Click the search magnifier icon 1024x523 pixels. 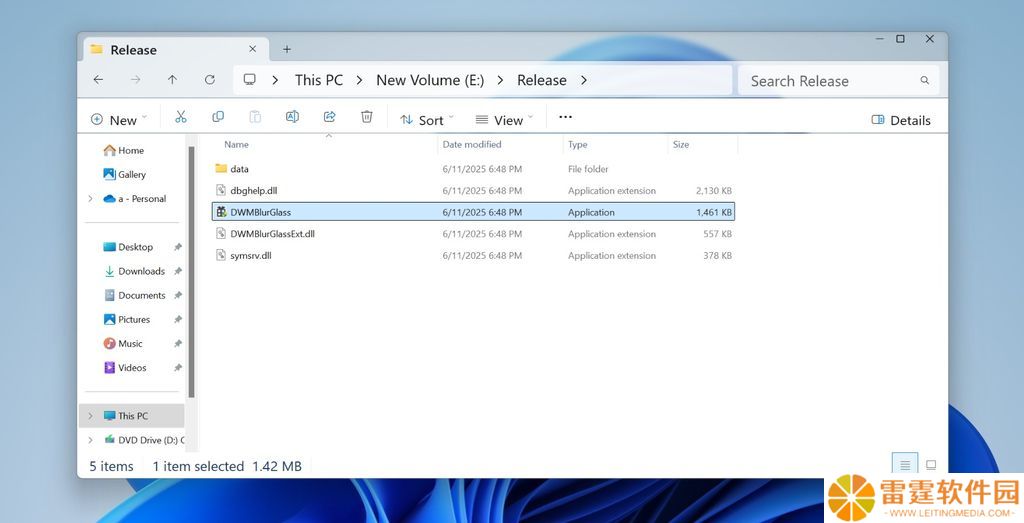[x=925, y=80]
